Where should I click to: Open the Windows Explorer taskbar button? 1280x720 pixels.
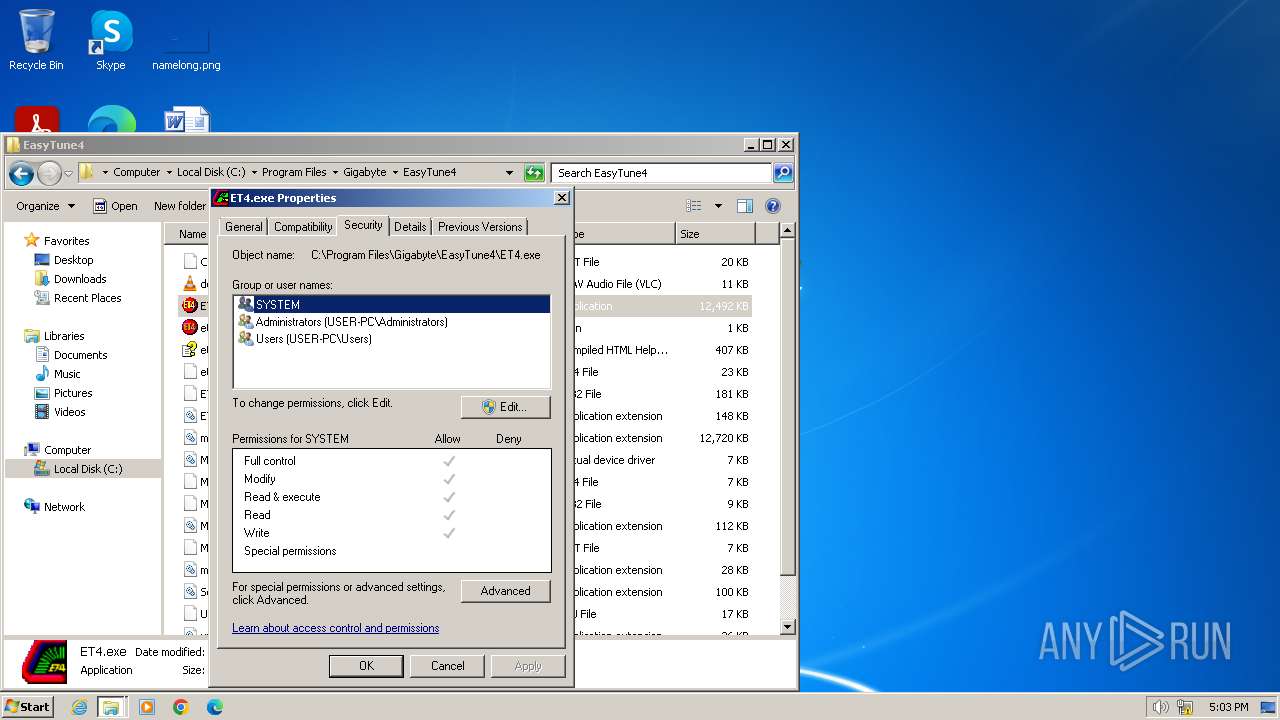pos(111,707)
